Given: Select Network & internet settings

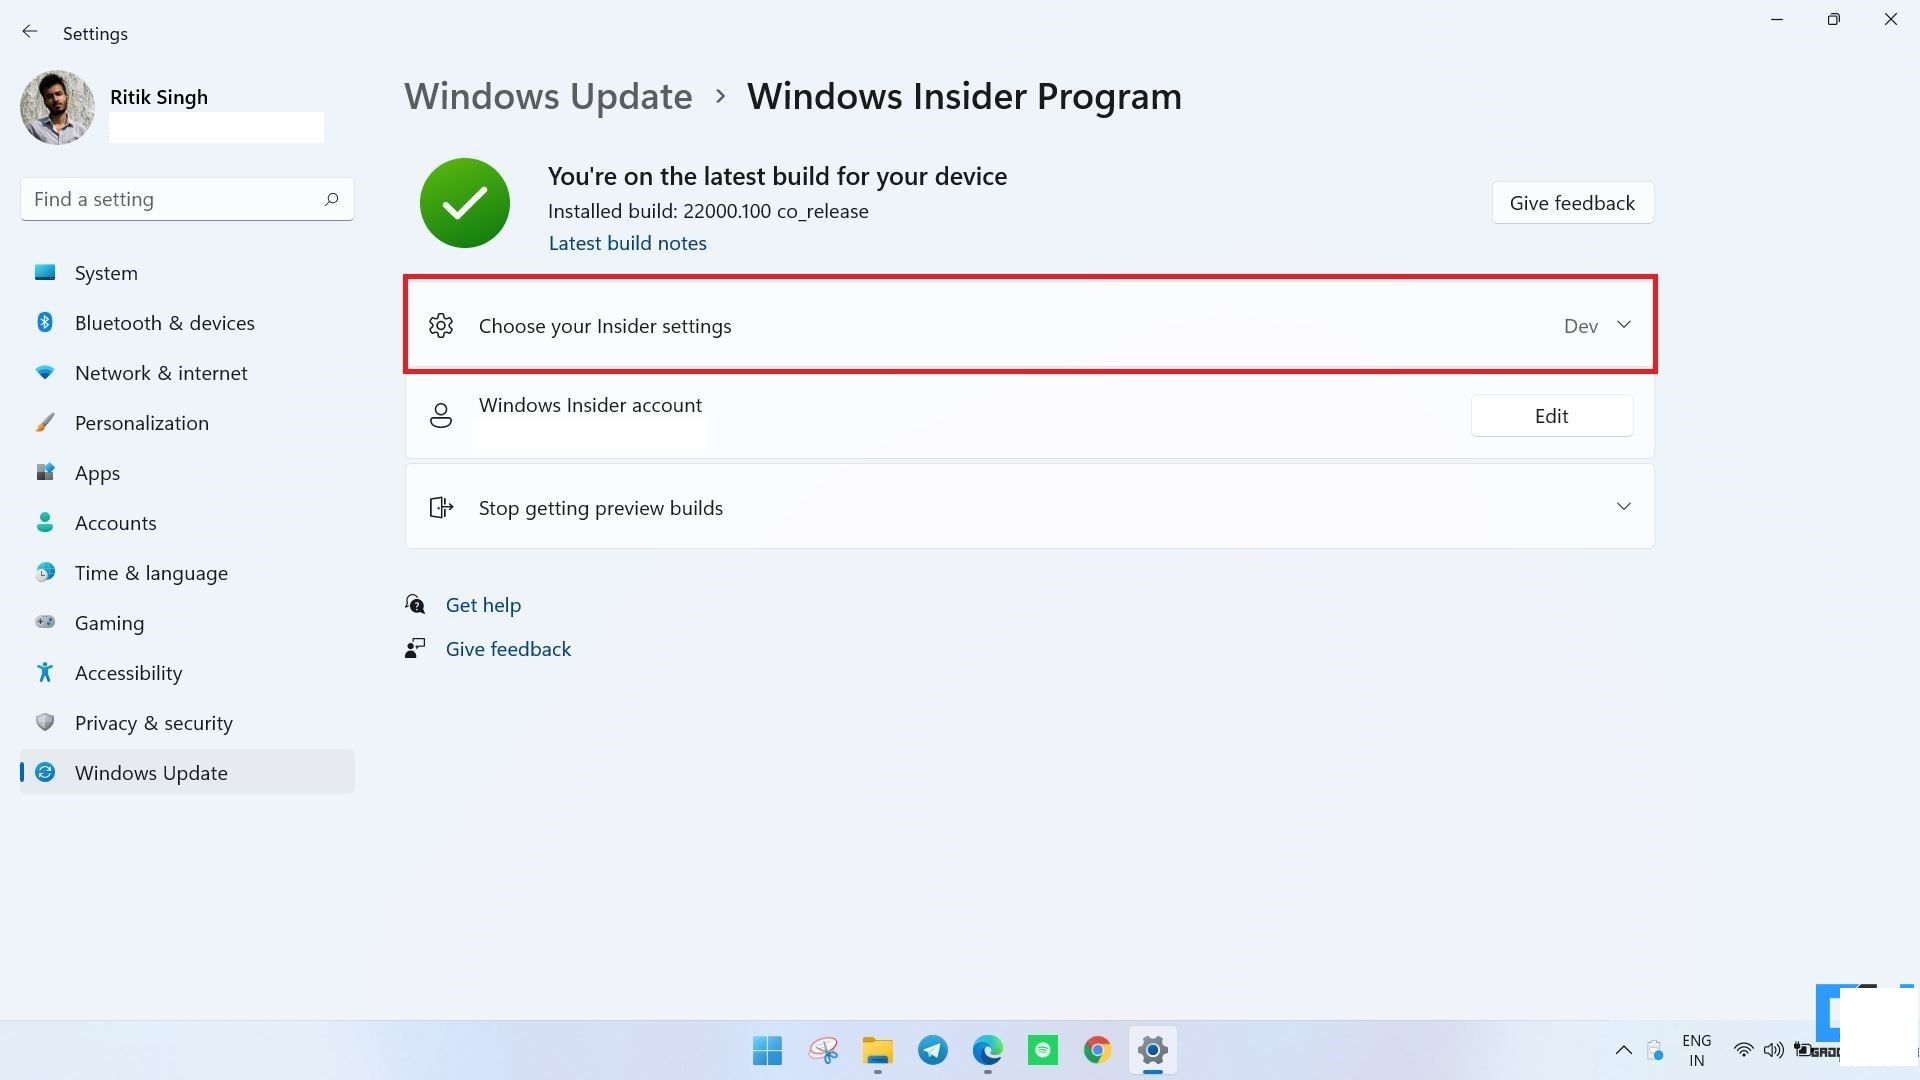Looking at the screenshot, I should (x=161, y=372).
